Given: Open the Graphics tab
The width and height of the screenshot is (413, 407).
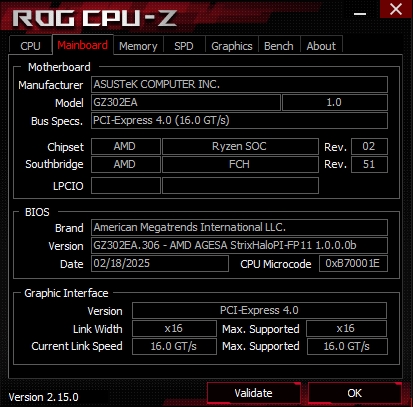Looking at the screenshot, I should 232,46.
